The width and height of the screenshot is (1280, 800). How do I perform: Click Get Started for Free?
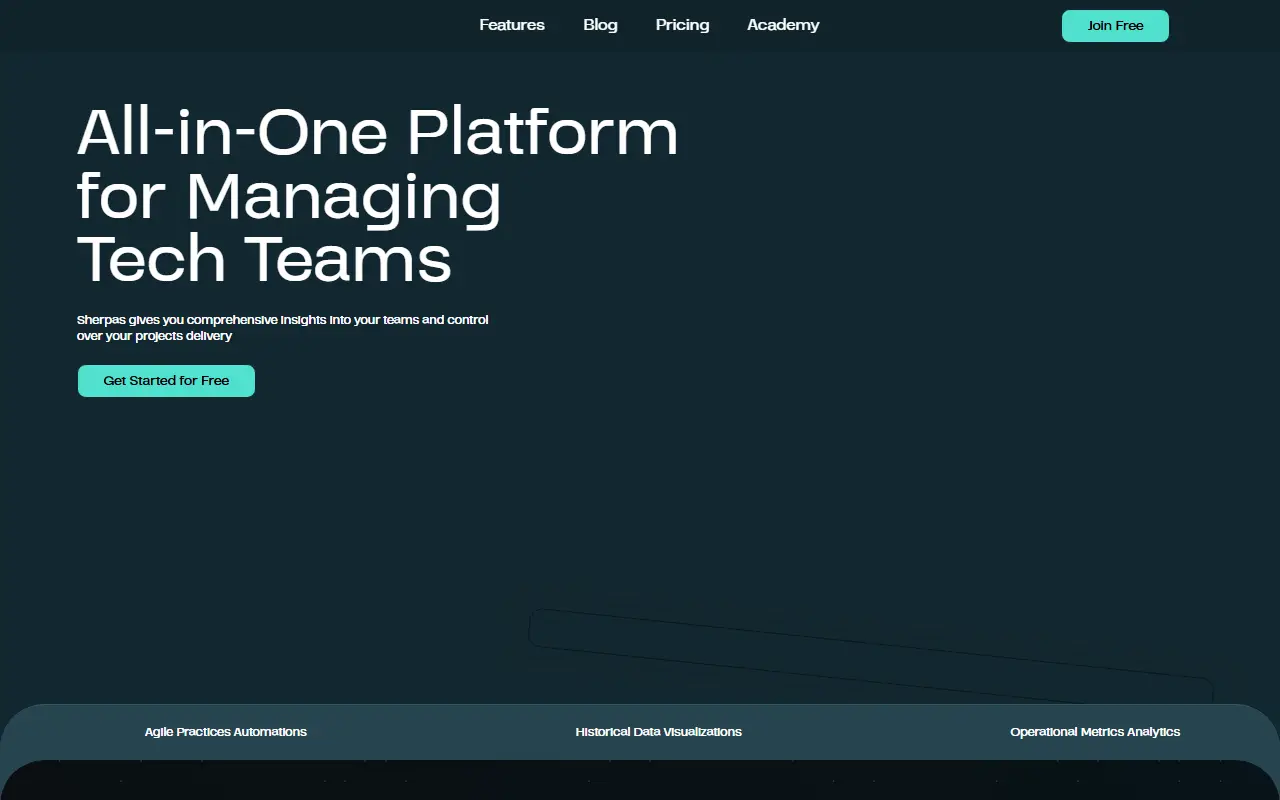point(166,381)
